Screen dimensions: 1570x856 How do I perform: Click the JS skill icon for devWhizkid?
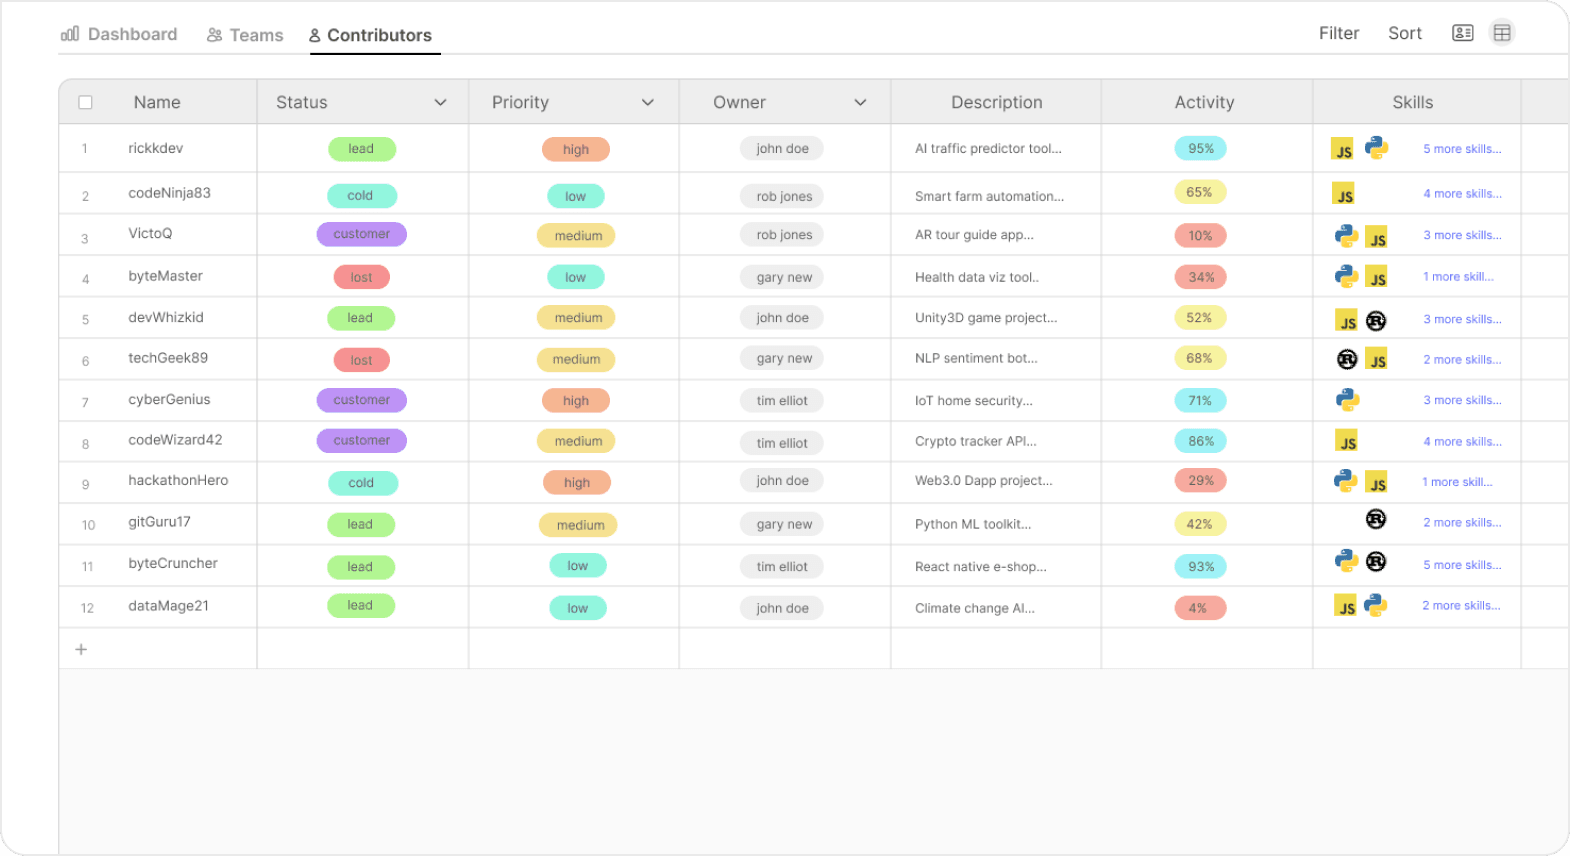point(1346,321)
